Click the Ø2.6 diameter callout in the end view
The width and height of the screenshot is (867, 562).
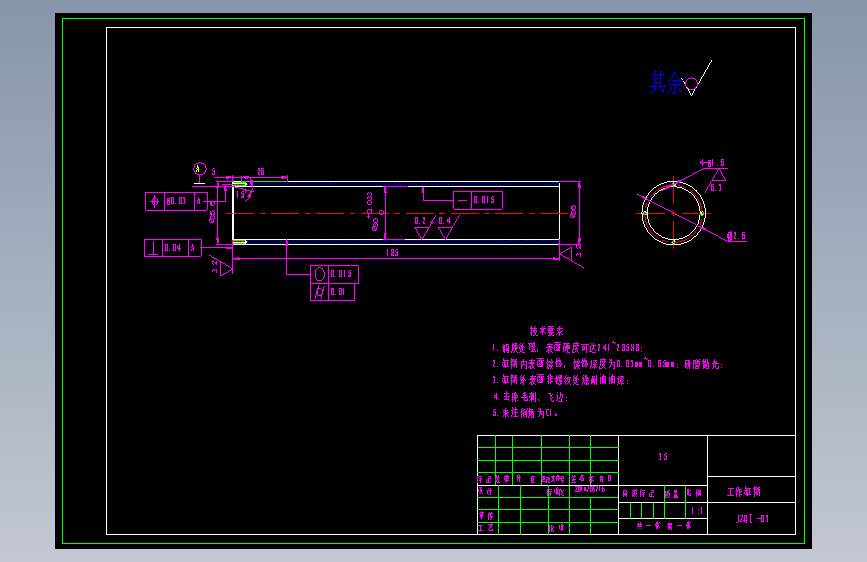click(737, 236)
